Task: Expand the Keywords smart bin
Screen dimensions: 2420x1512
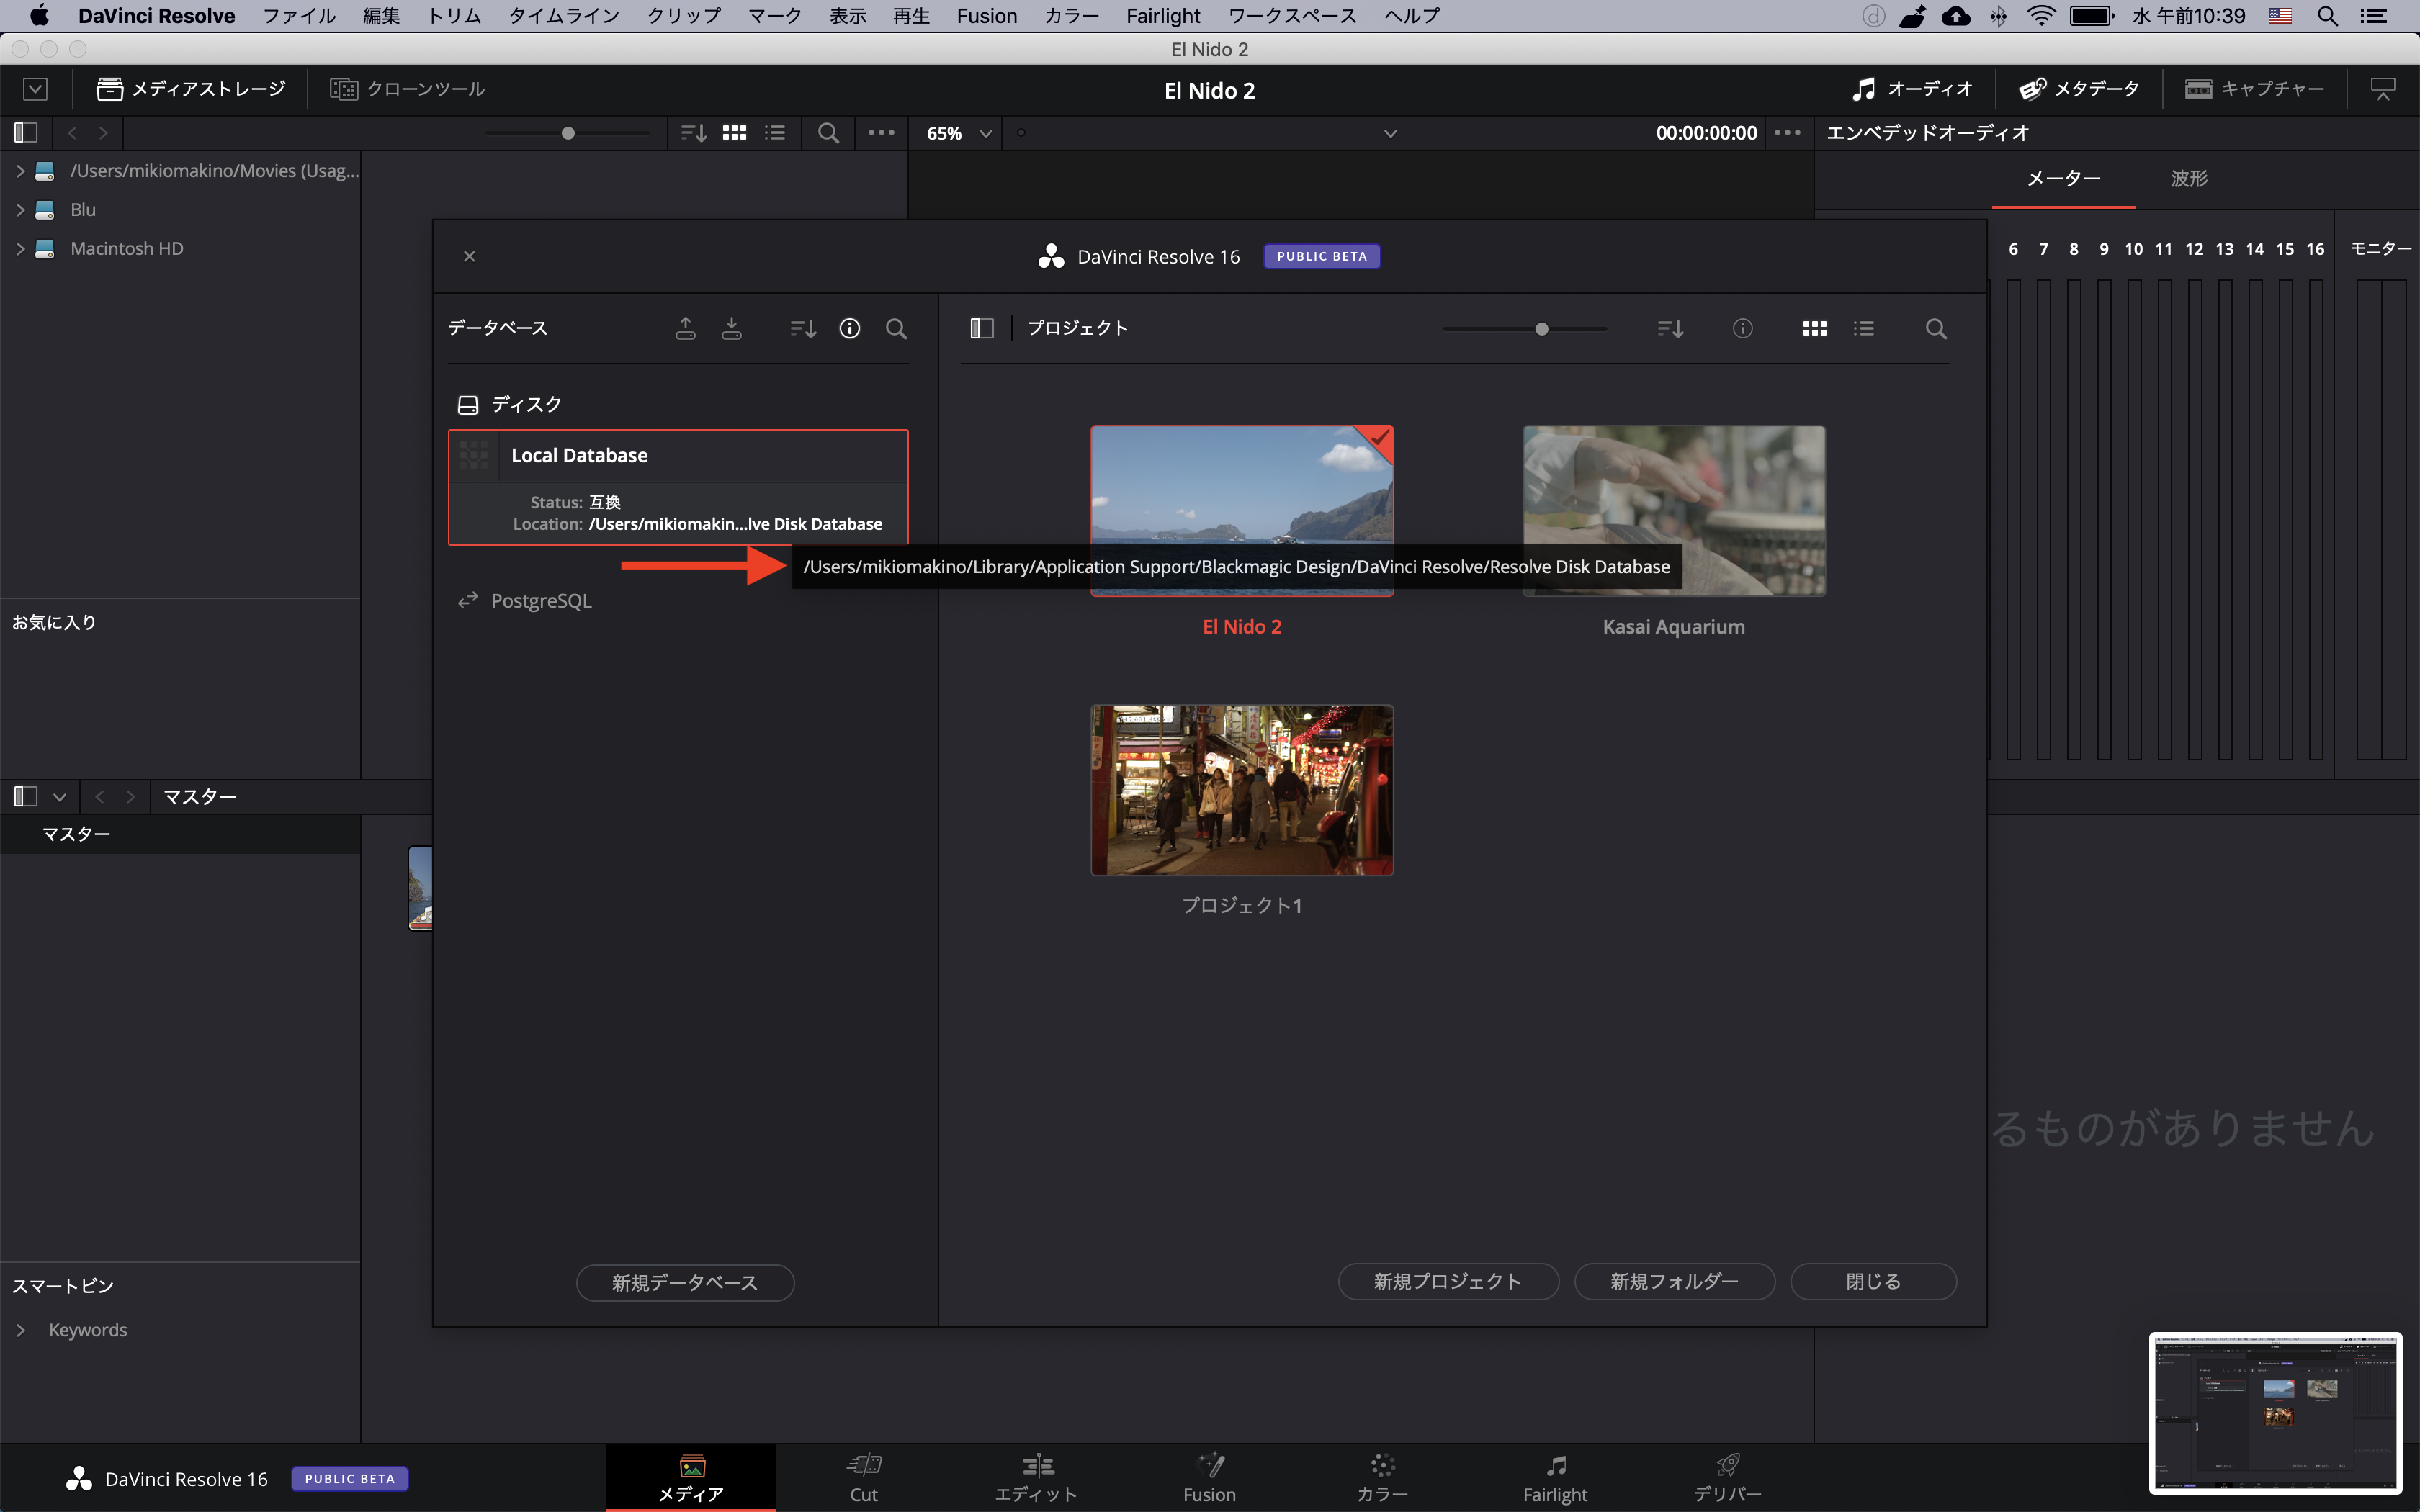Action: 20,1330
